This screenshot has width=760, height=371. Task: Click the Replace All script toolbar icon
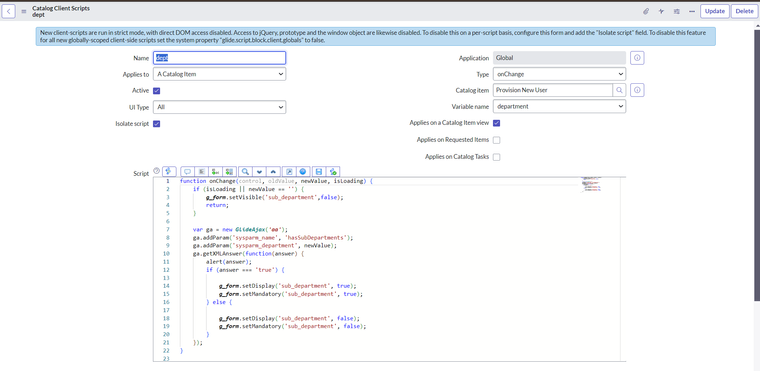click(230, 172)
